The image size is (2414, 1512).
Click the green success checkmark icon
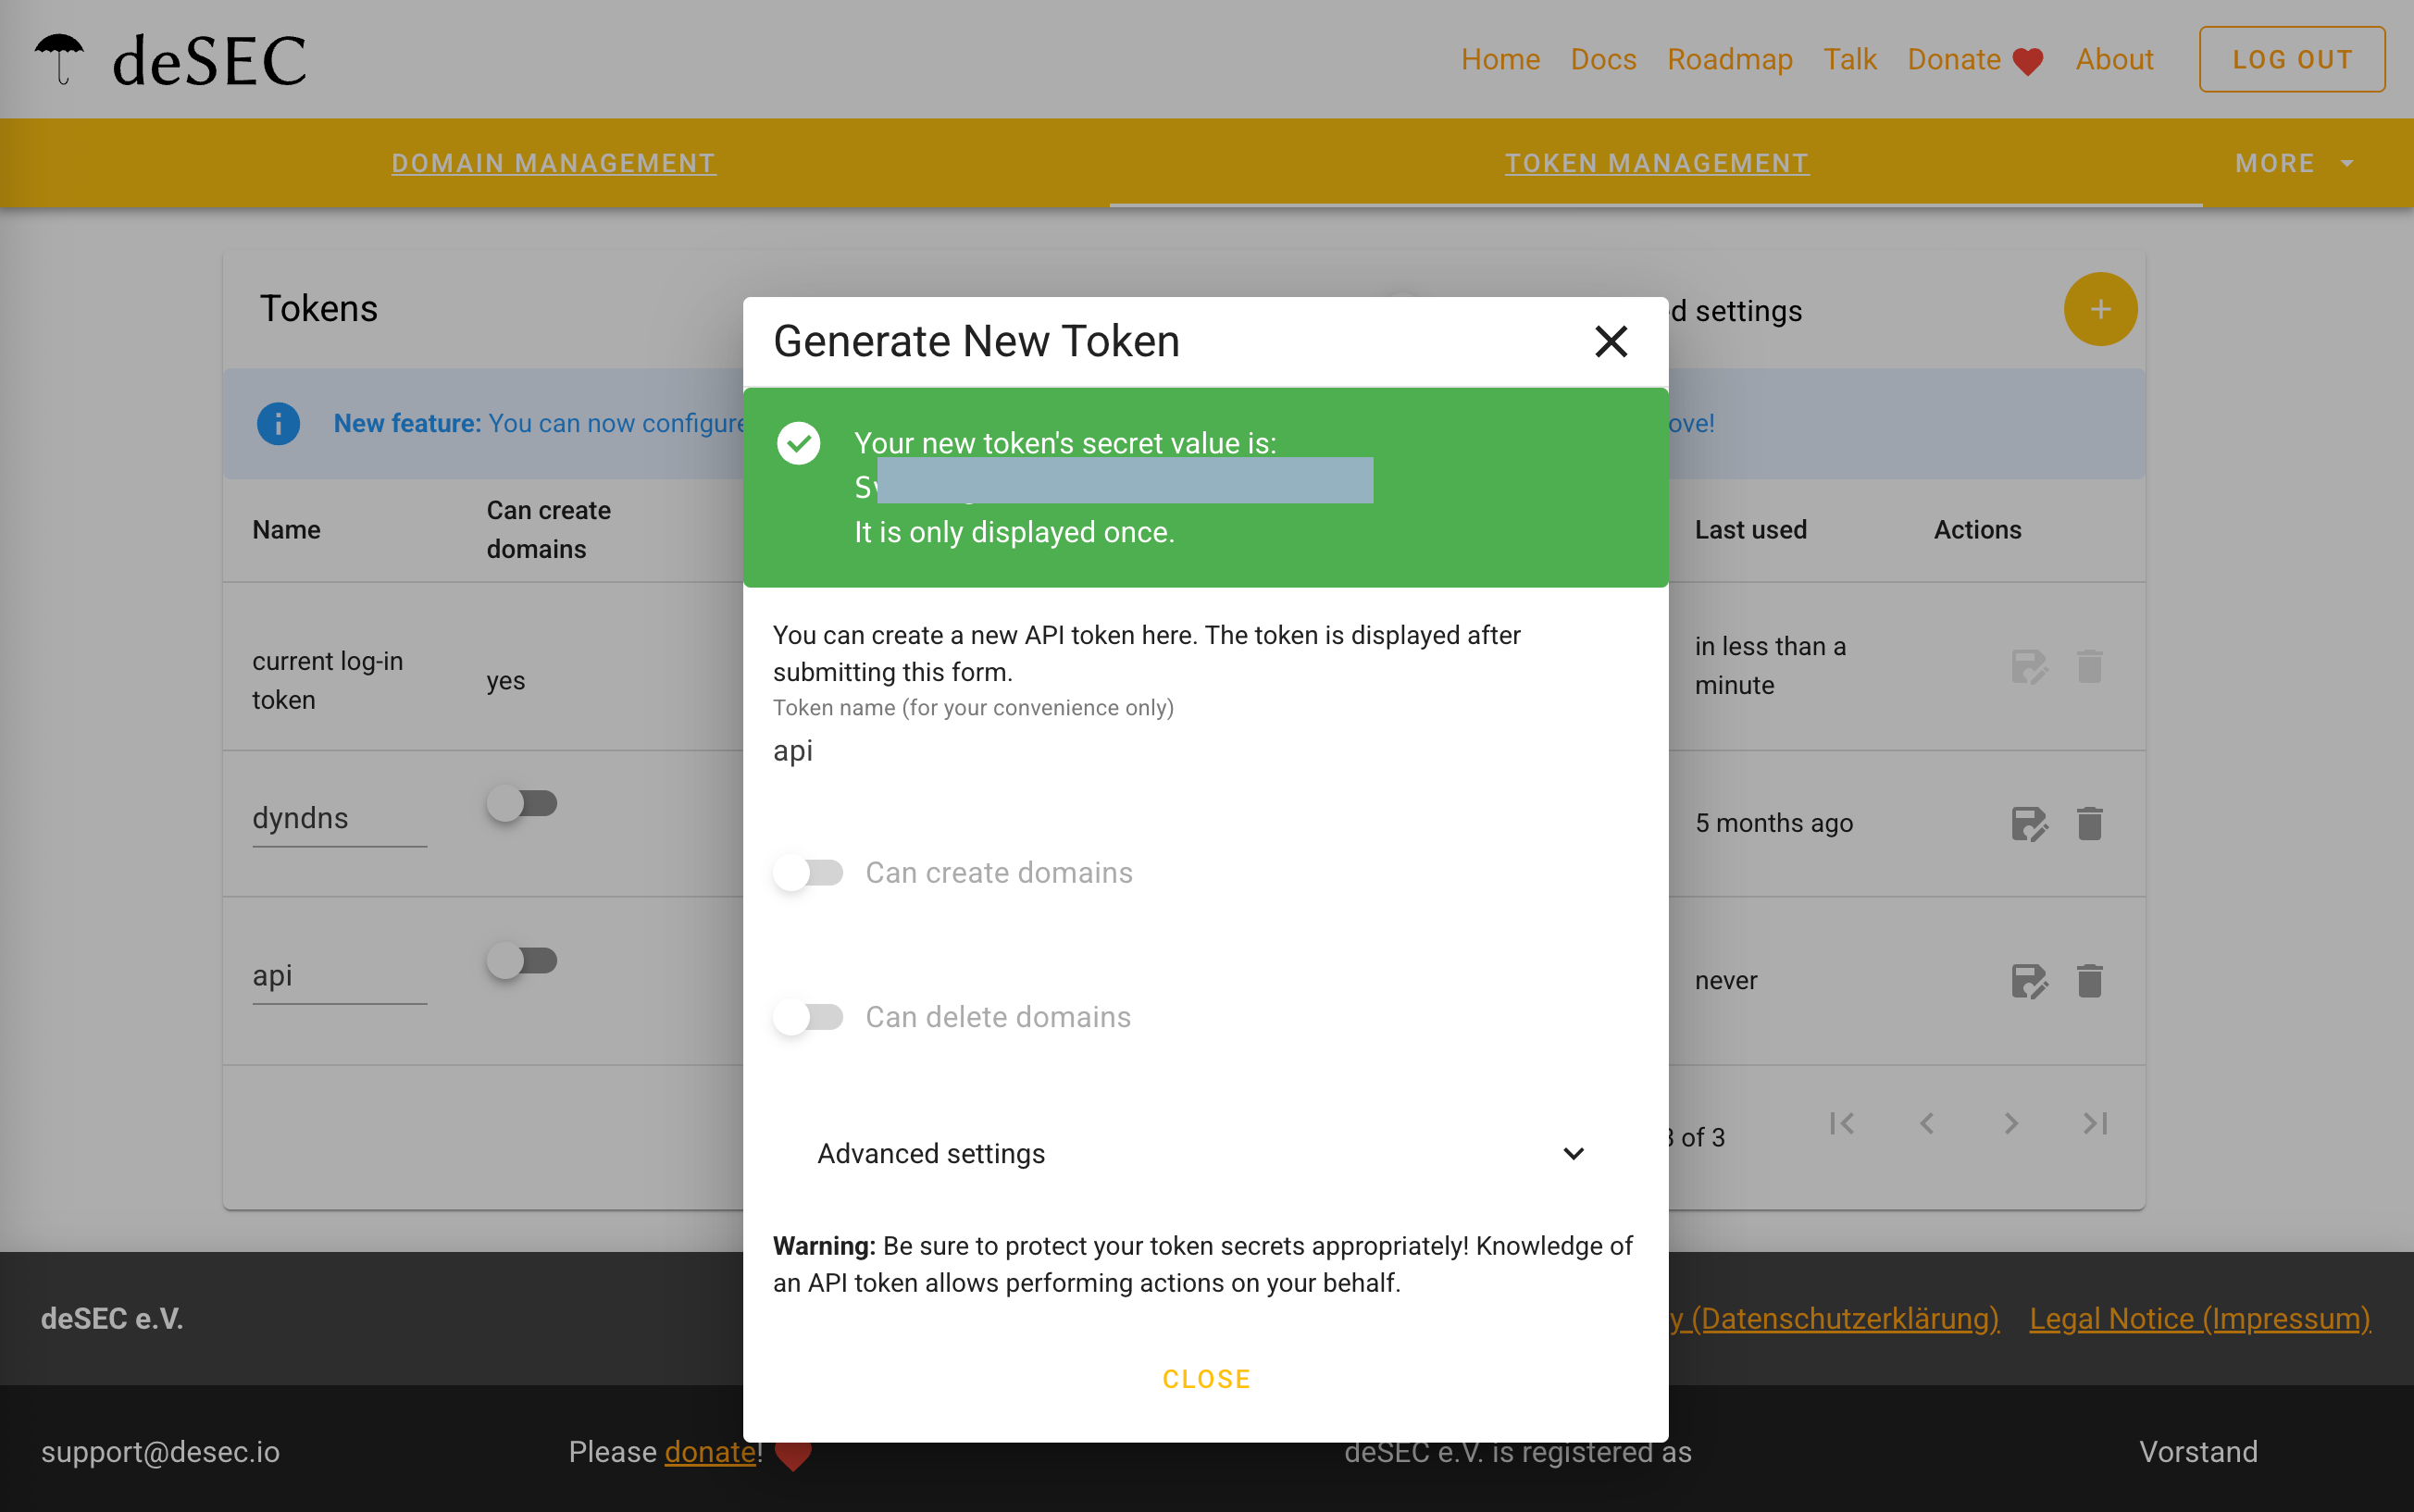point(799,443)
